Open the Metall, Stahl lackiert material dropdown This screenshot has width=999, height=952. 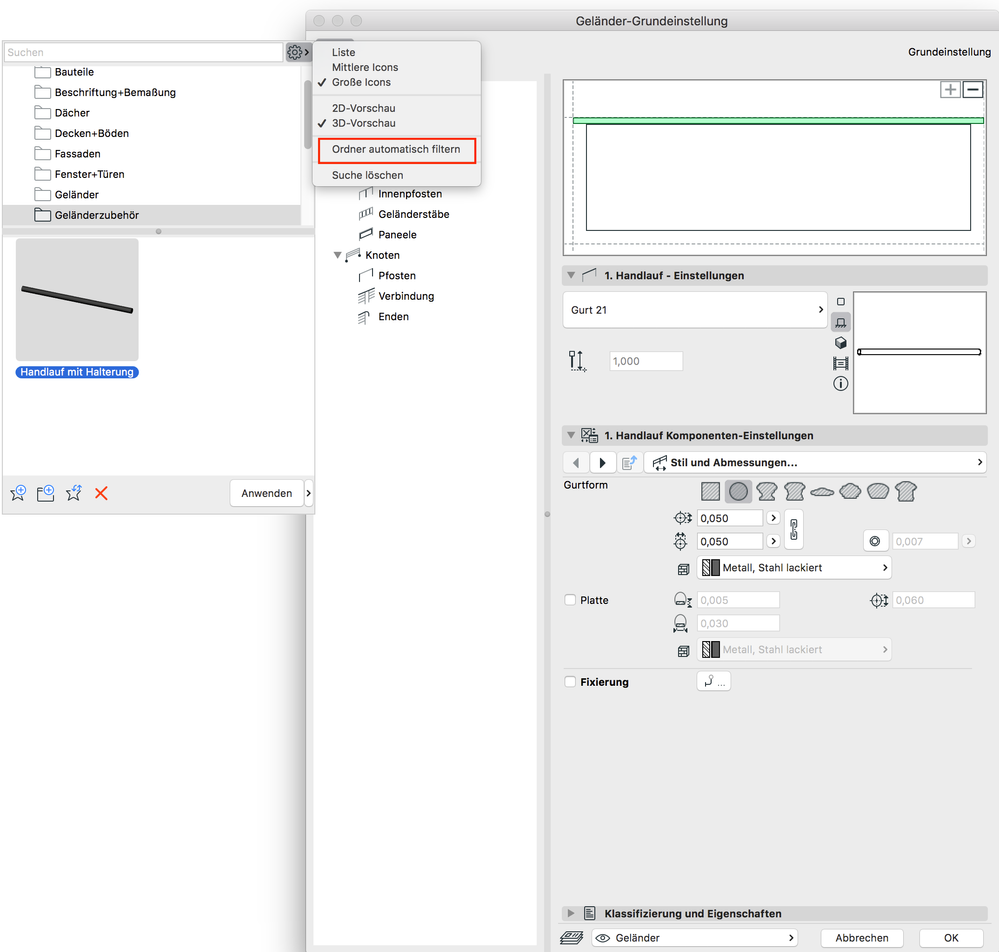pos(794,567)
